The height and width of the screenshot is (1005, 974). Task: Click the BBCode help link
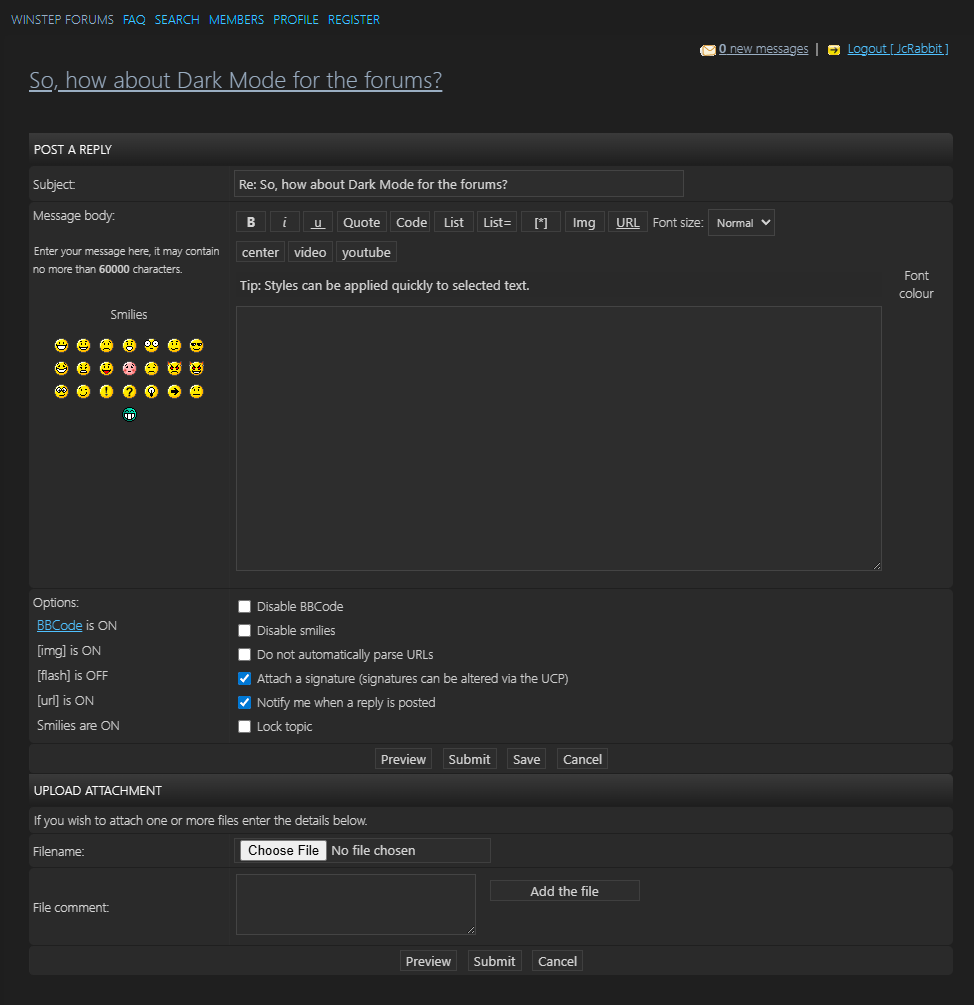click(x=59, y=625)
